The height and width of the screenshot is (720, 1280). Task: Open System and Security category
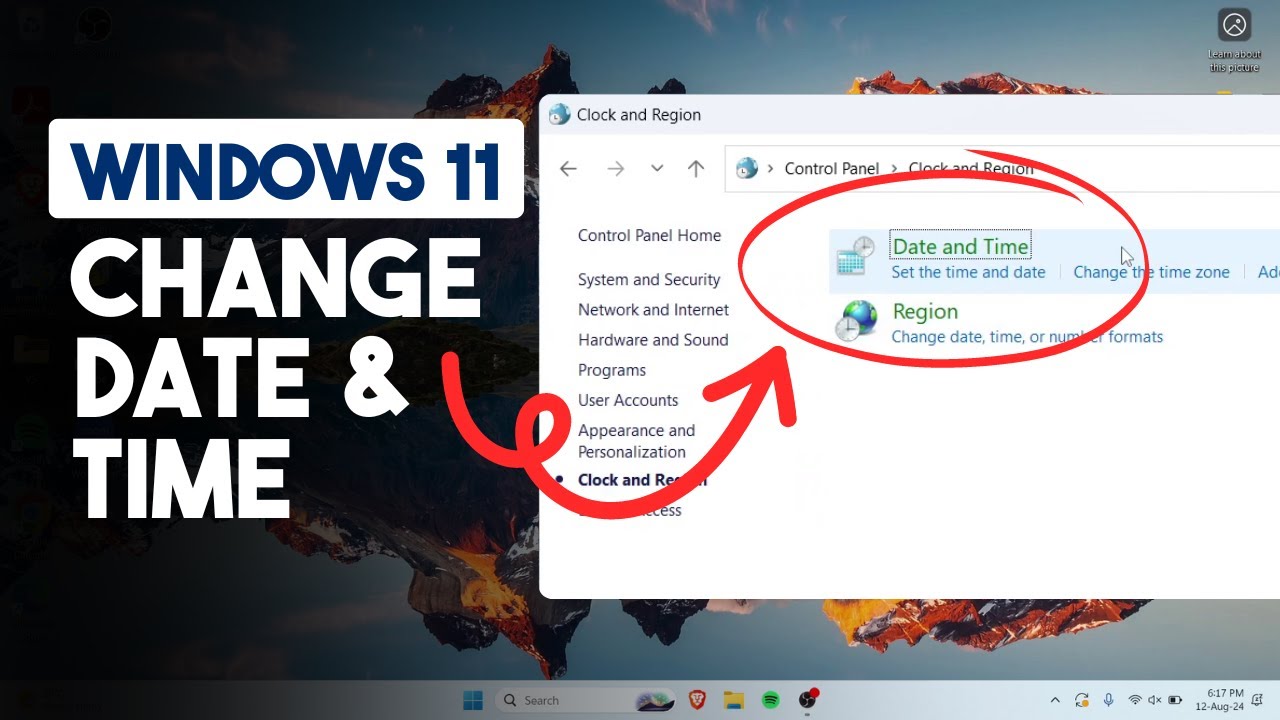coord(649,280)
